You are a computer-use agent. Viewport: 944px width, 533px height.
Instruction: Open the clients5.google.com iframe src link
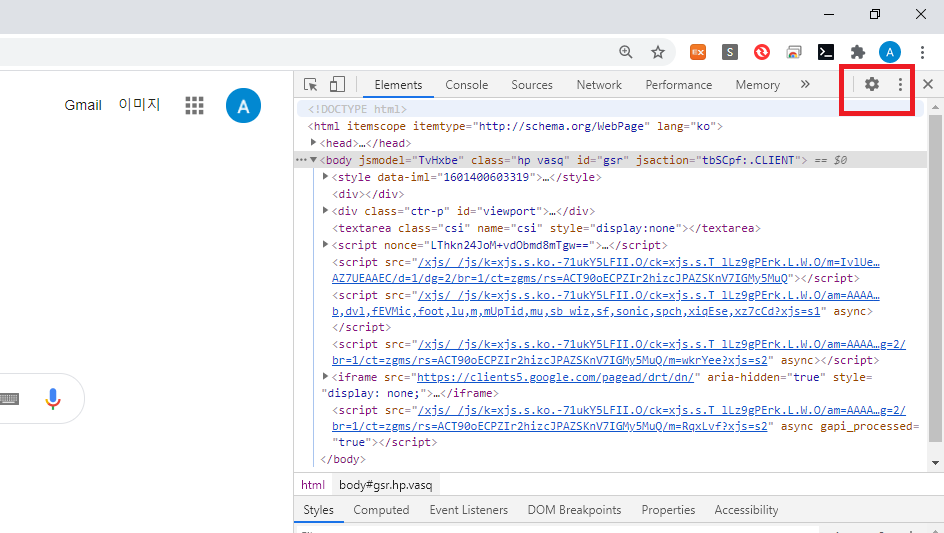(555, 377)
